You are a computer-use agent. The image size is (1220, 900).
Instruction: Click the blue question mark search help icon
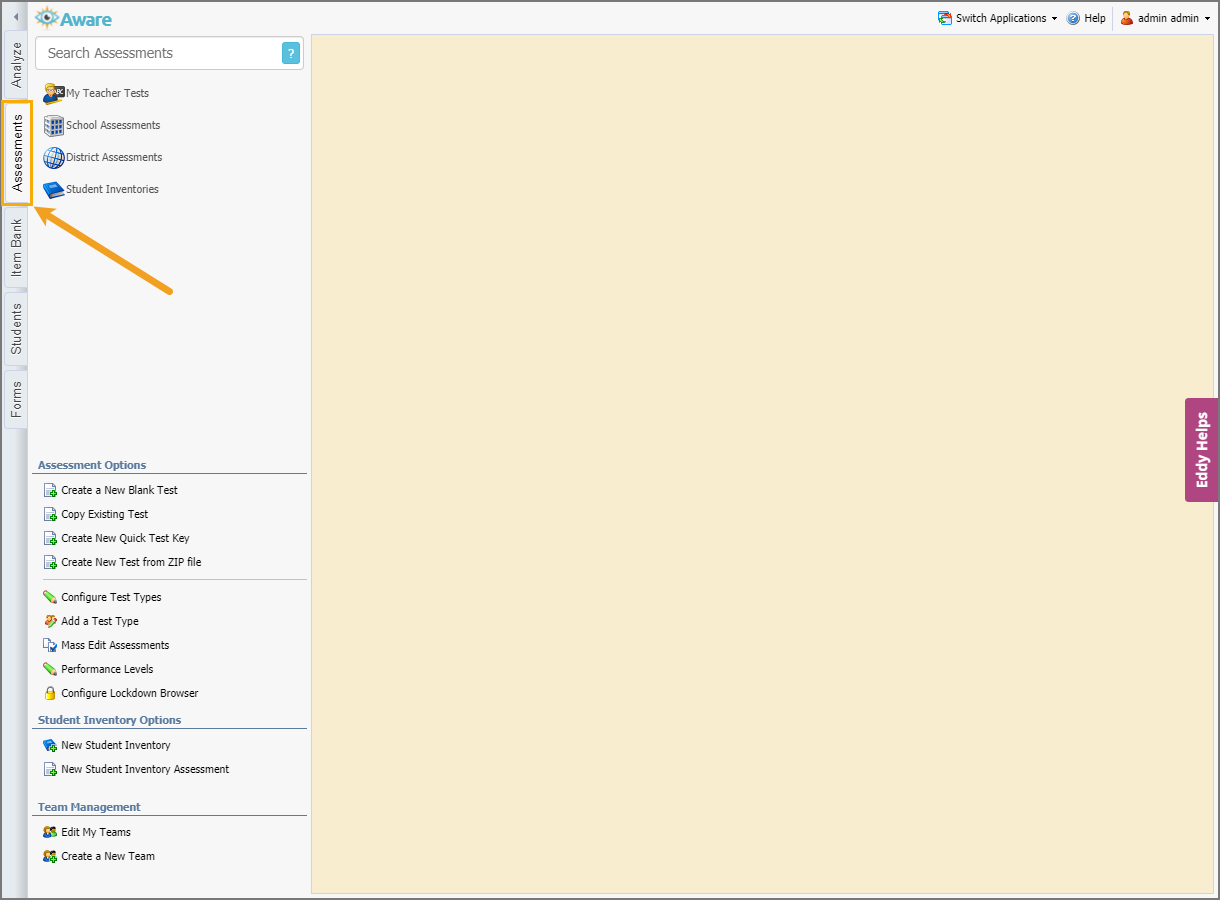click(x=291, y=53)
